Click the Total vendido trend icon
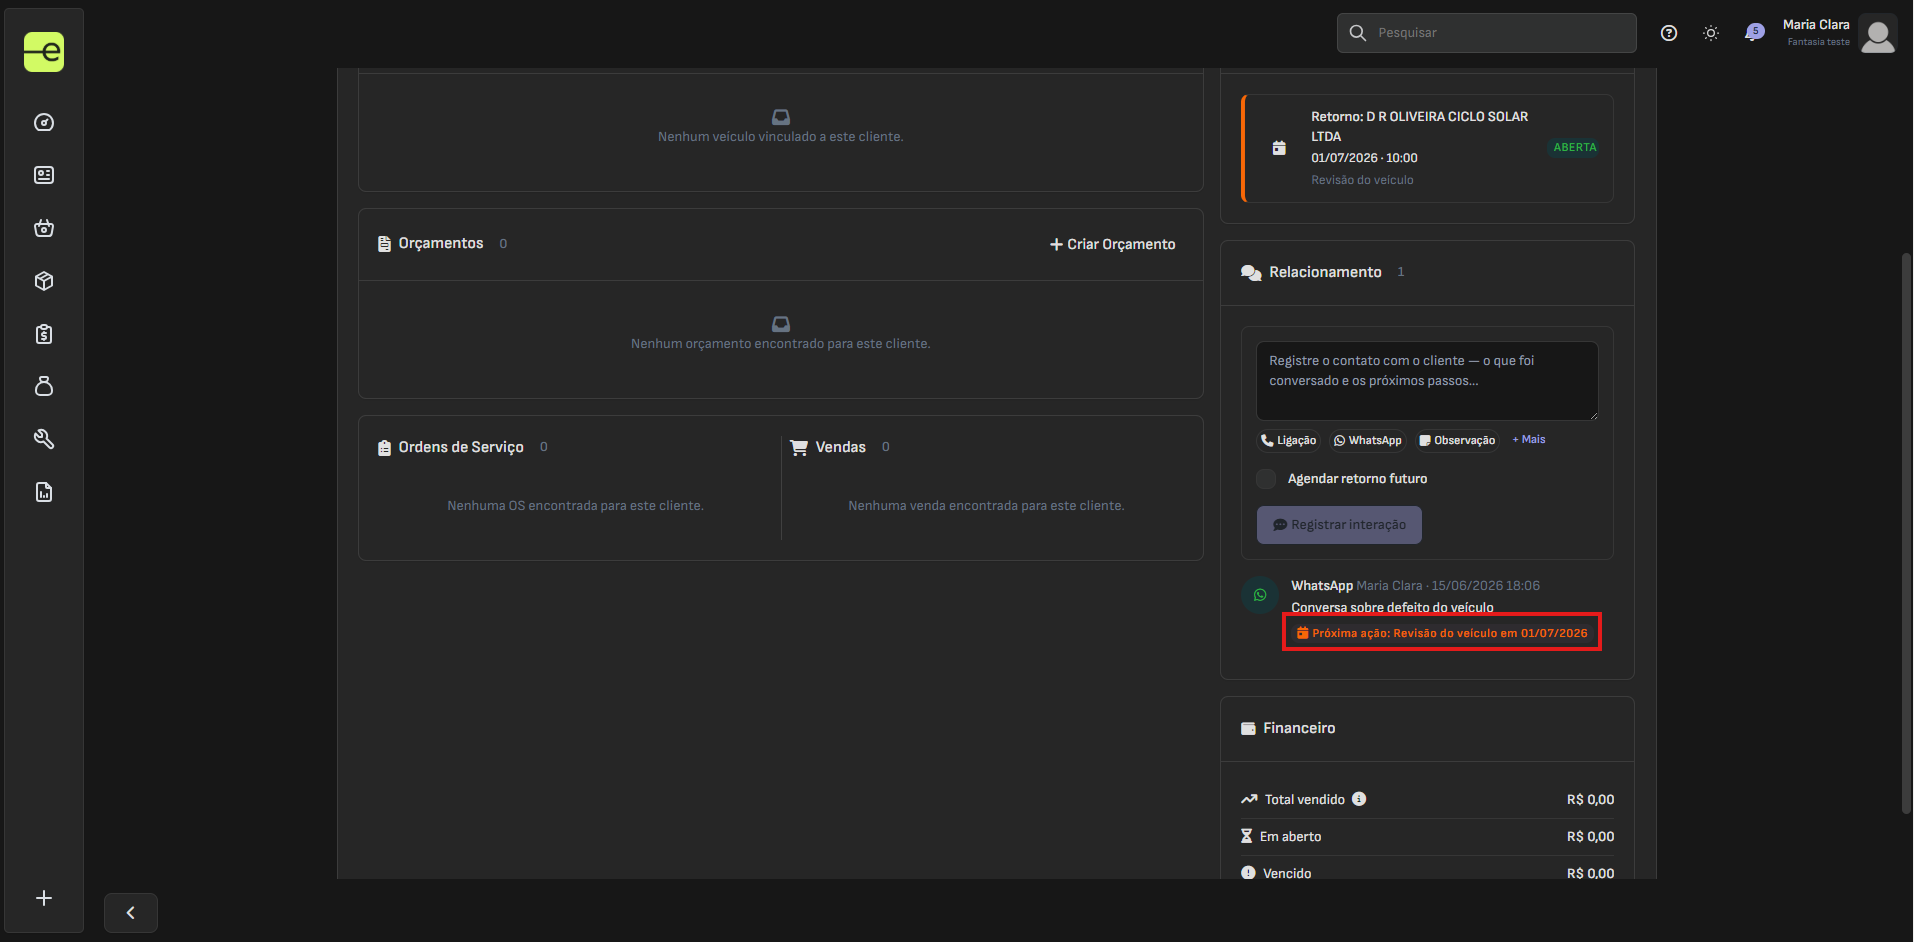This screenshot has width=1914, height=943. point(1249,799)
